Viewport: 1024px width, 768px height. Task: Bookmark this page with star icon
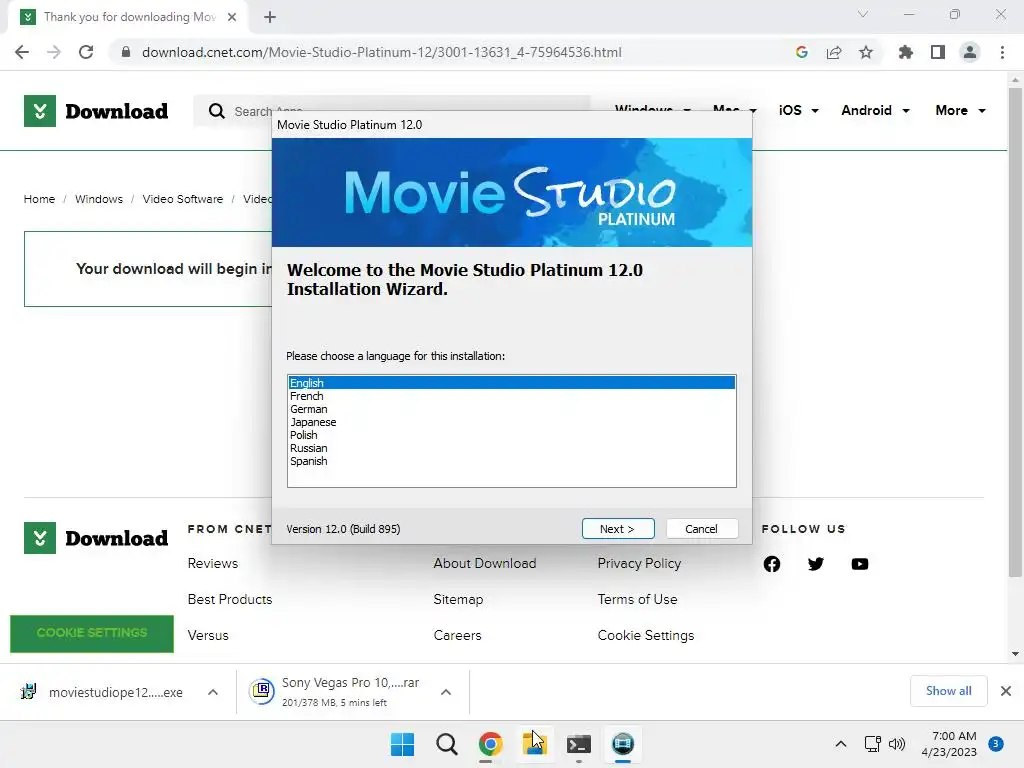pyautogui.click(x=866, y=52)
